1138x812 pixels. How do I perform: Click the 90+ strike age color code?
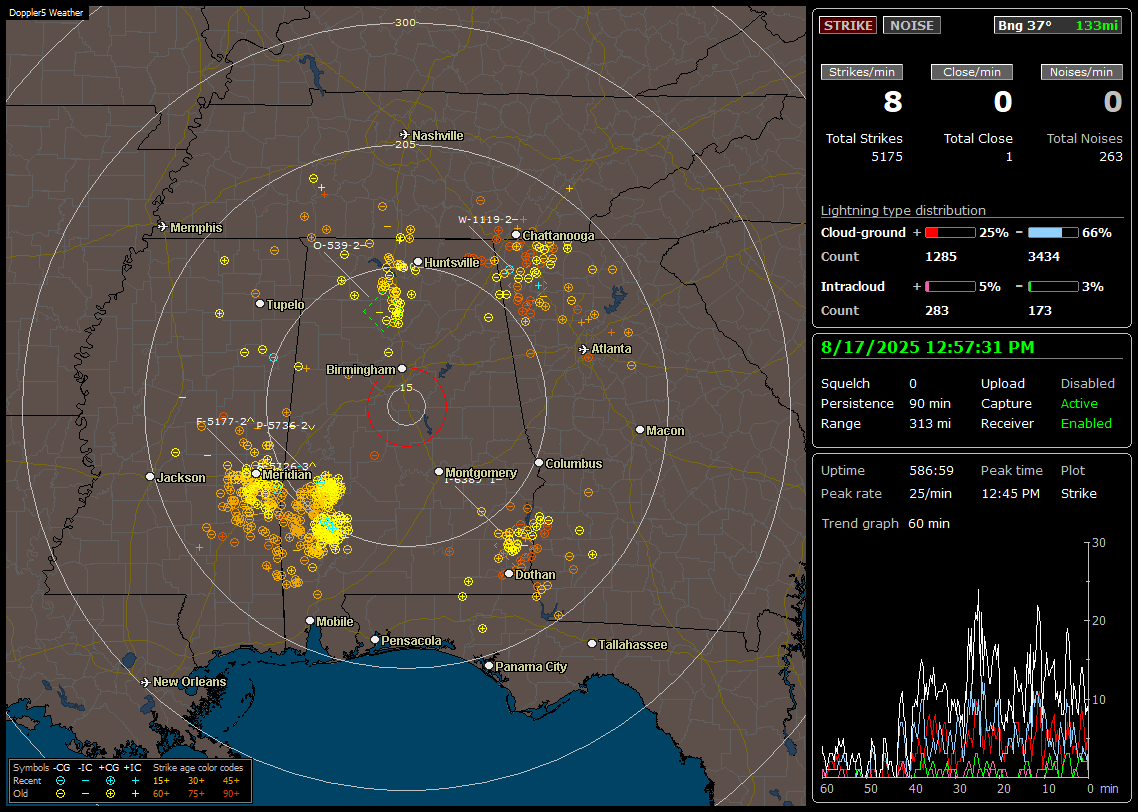(x=231, y=794)
